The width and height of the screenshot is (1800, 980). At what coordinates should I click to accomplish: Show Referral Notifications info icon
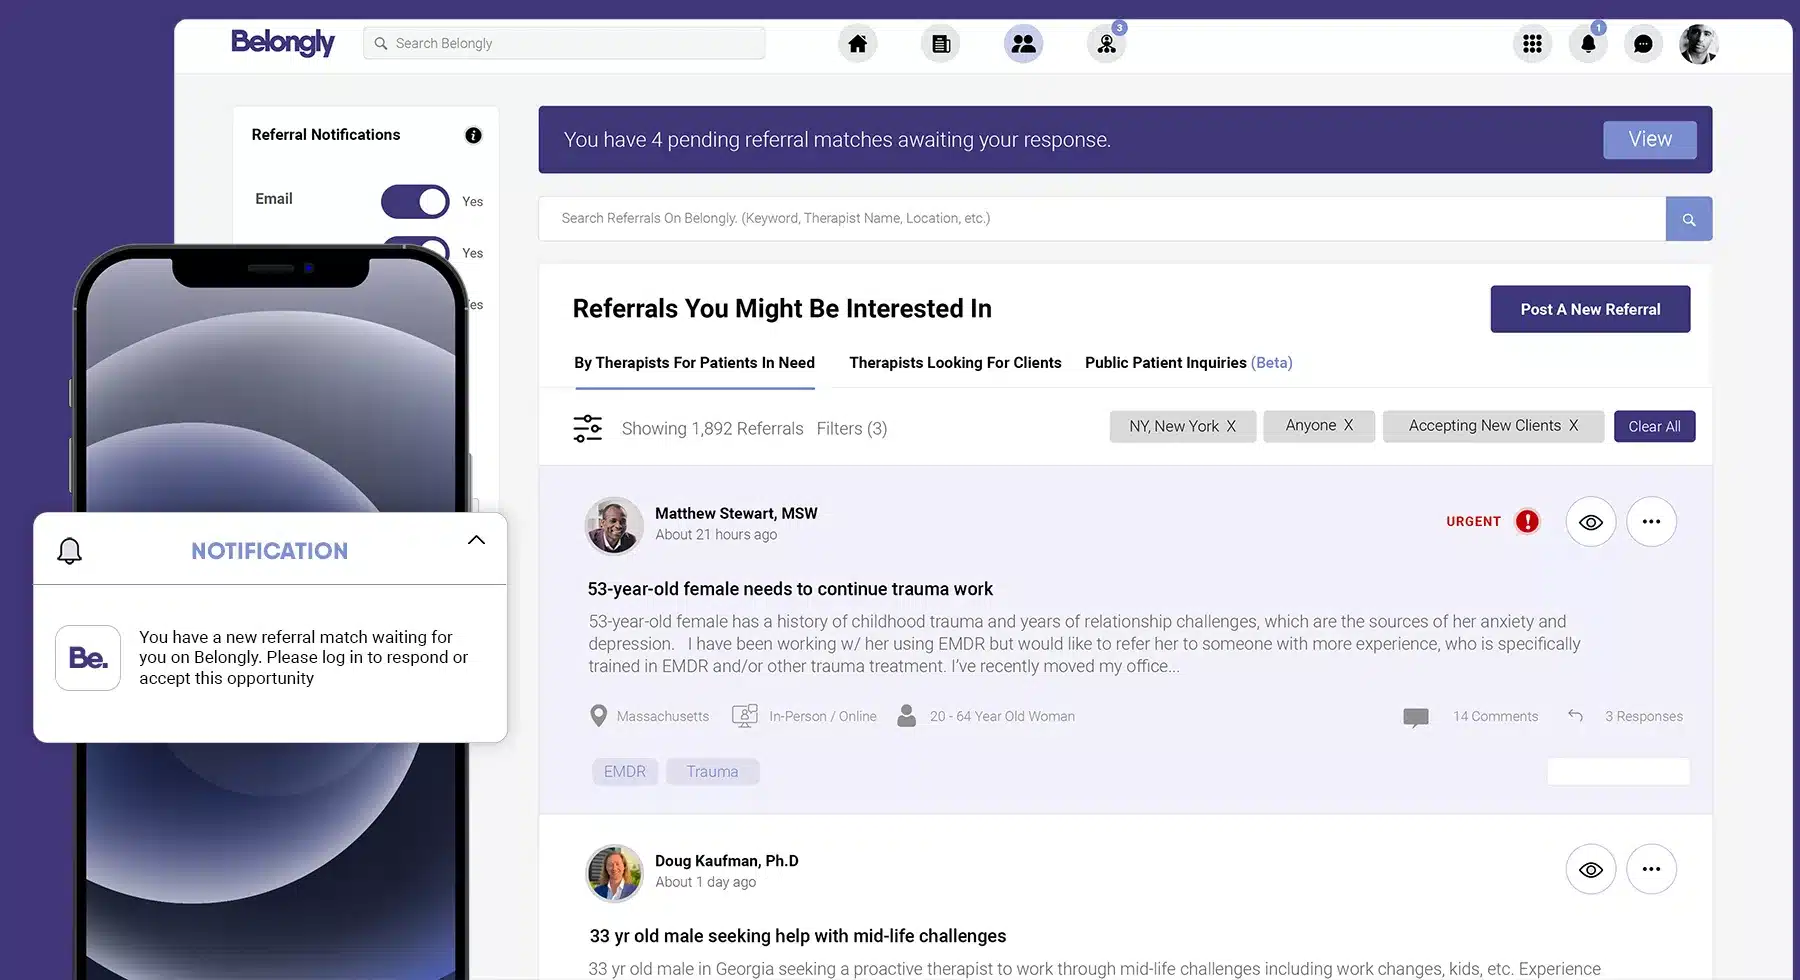pyautogui.click(x=473, y=135)
